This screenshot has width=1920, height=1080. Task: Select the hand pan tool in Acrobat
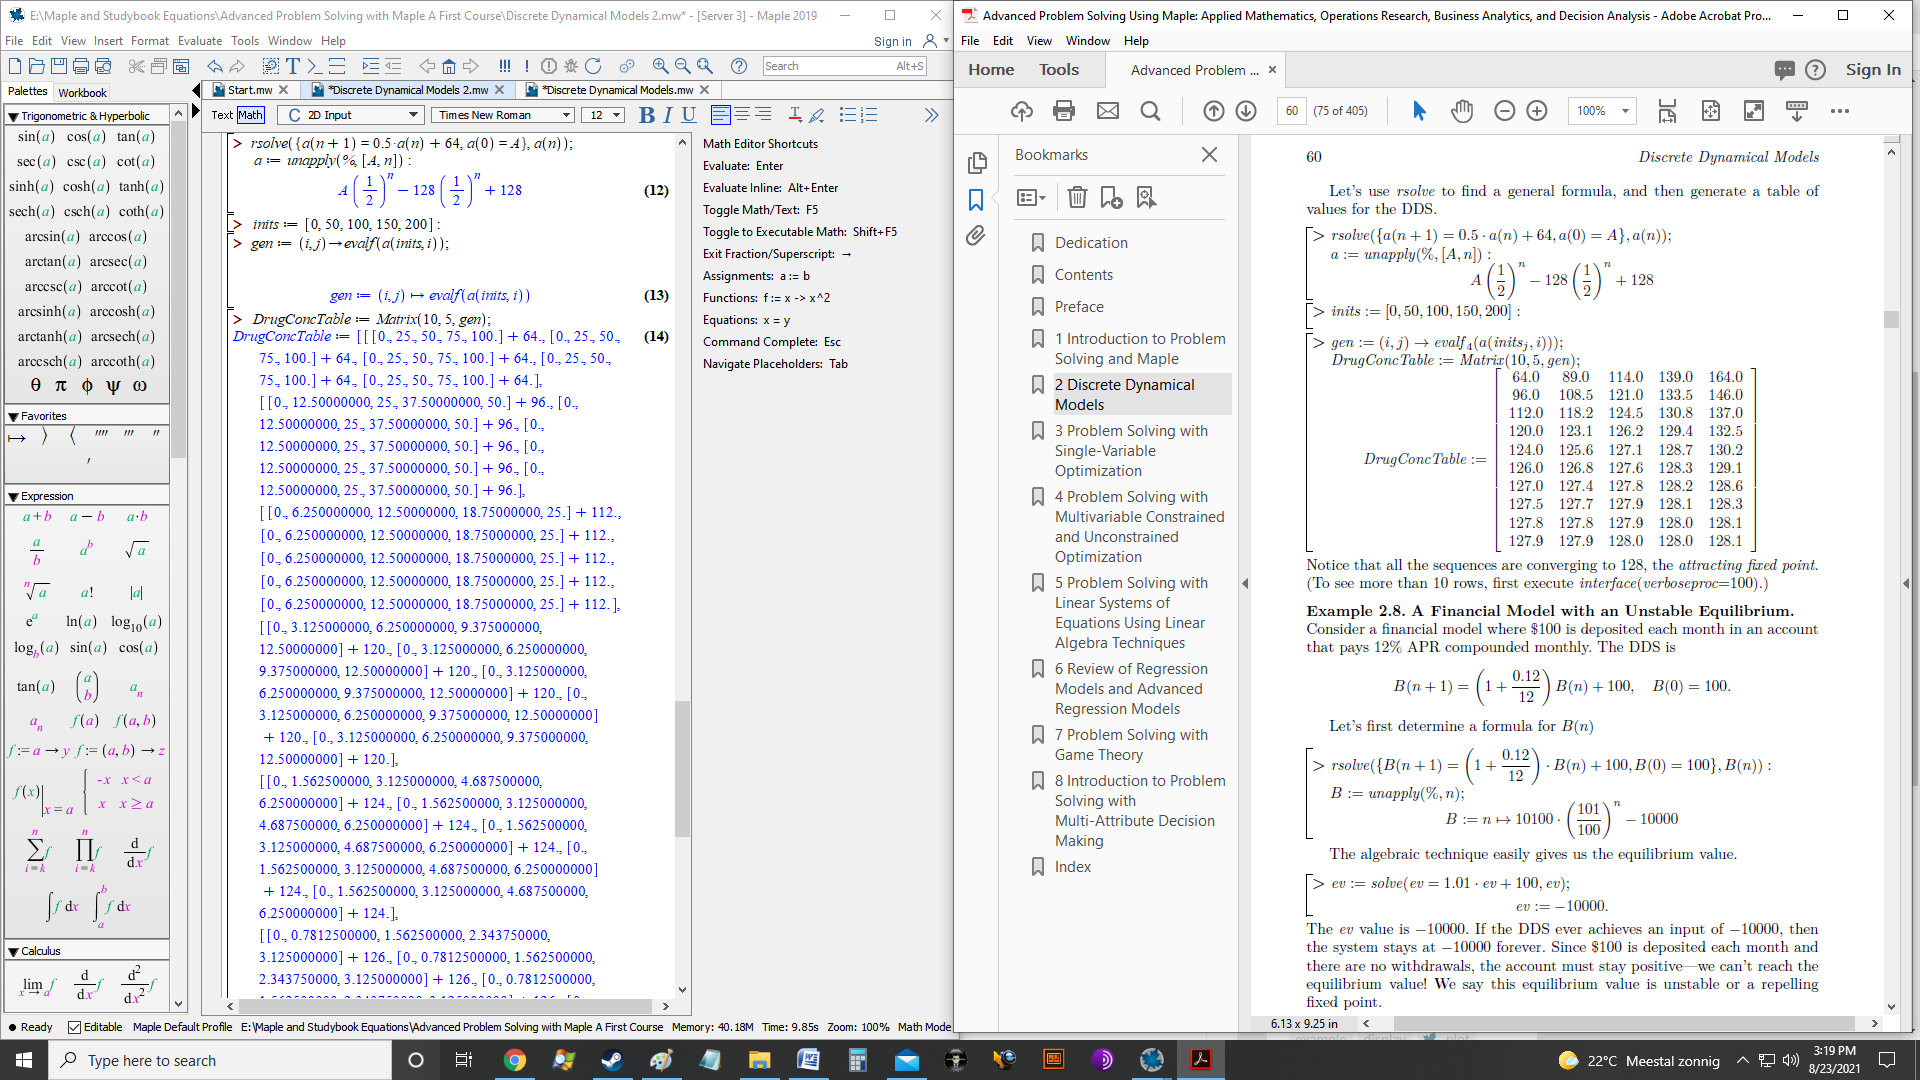1462,111
